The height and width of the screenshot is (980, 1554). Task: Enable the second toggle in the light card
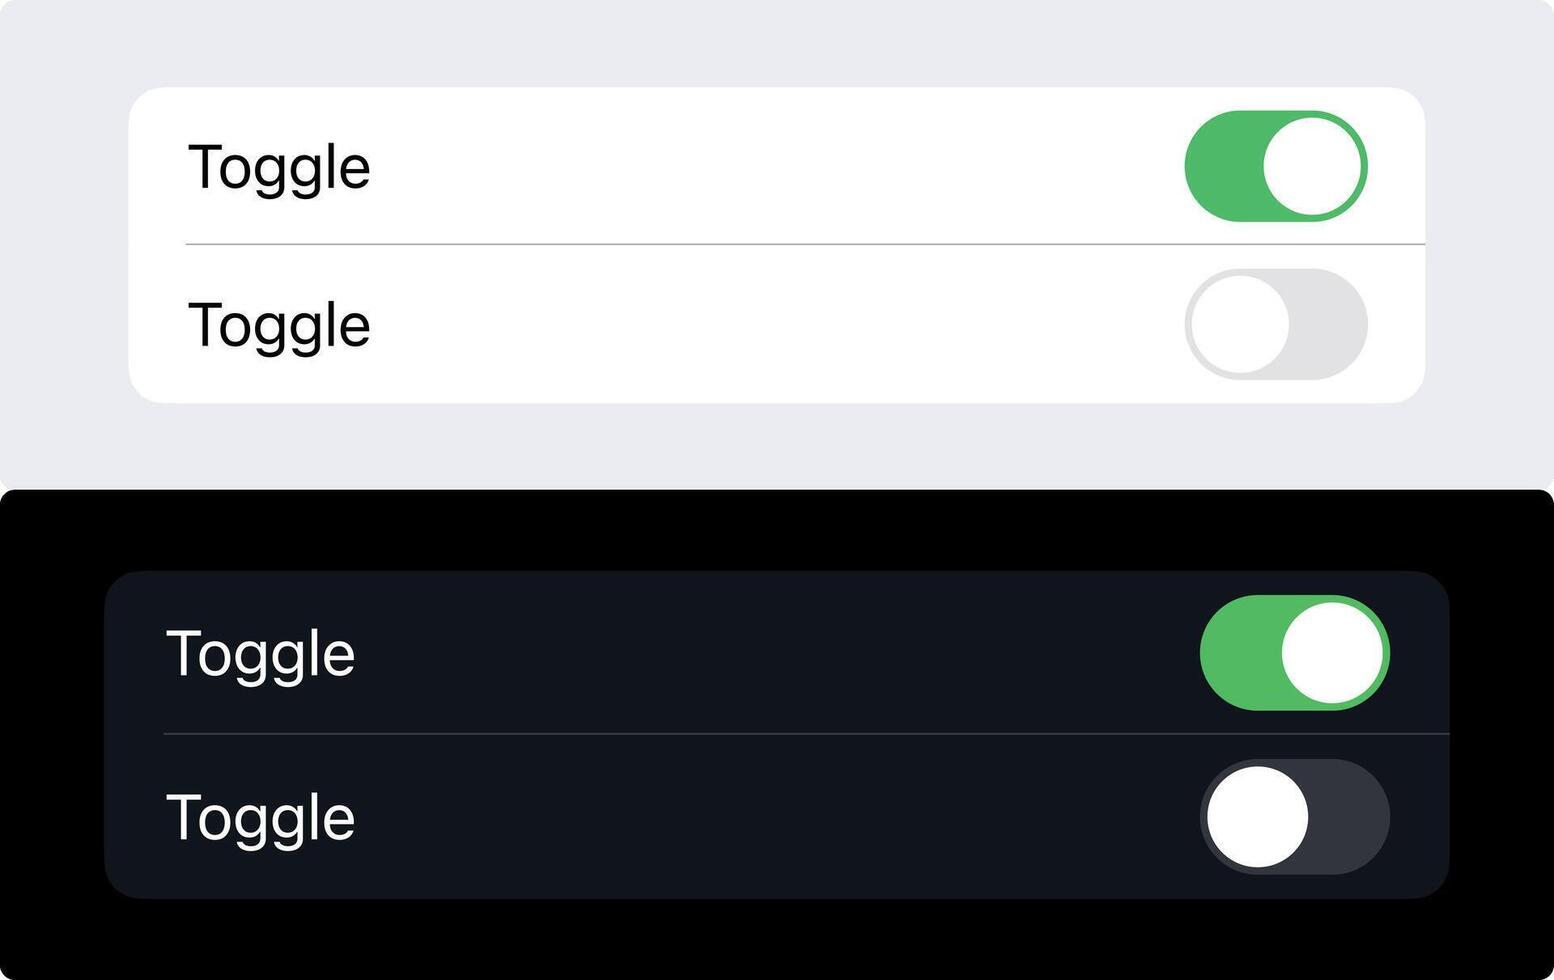[1276, 323]
